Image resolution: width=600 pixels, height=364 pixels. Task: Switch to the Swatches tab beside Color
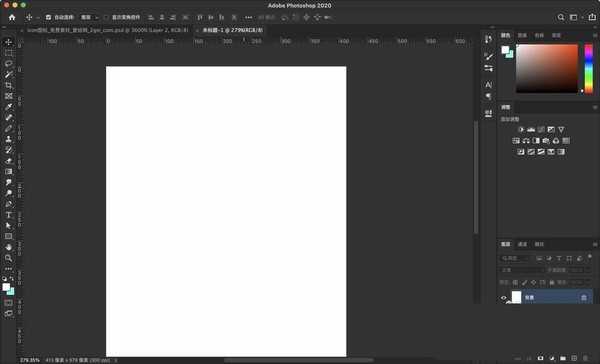coord(522,36)
